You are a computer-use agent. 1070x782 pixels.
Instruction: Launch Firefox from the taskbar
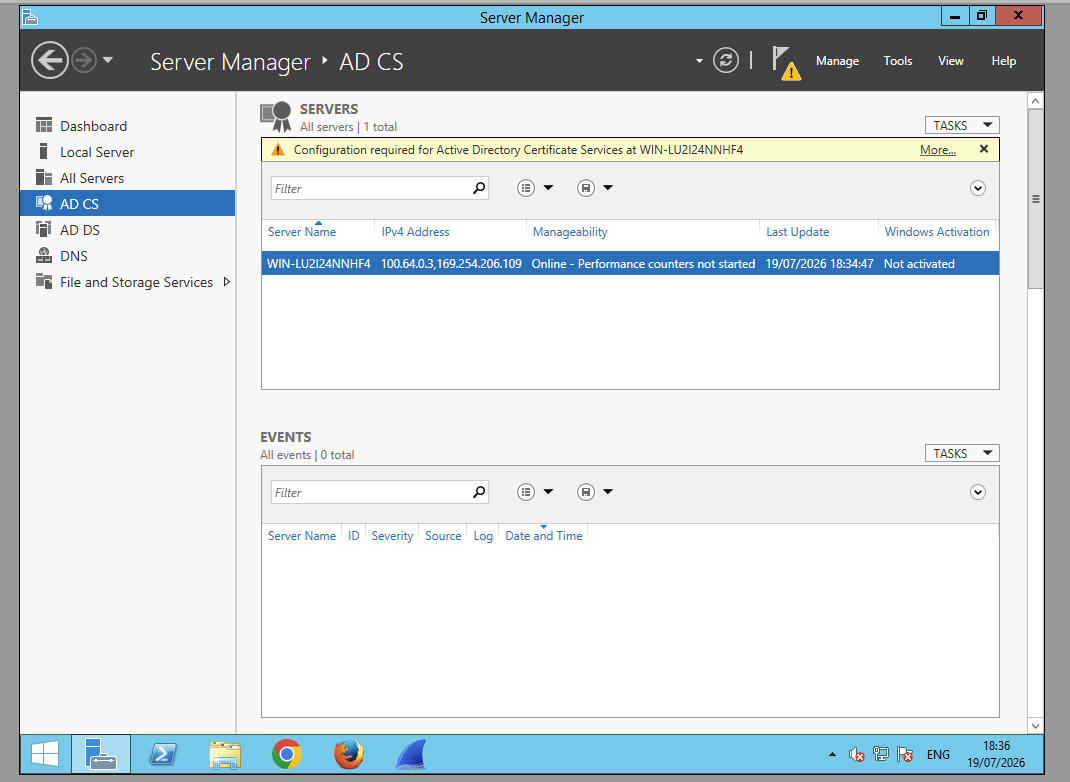pos(349,755)
